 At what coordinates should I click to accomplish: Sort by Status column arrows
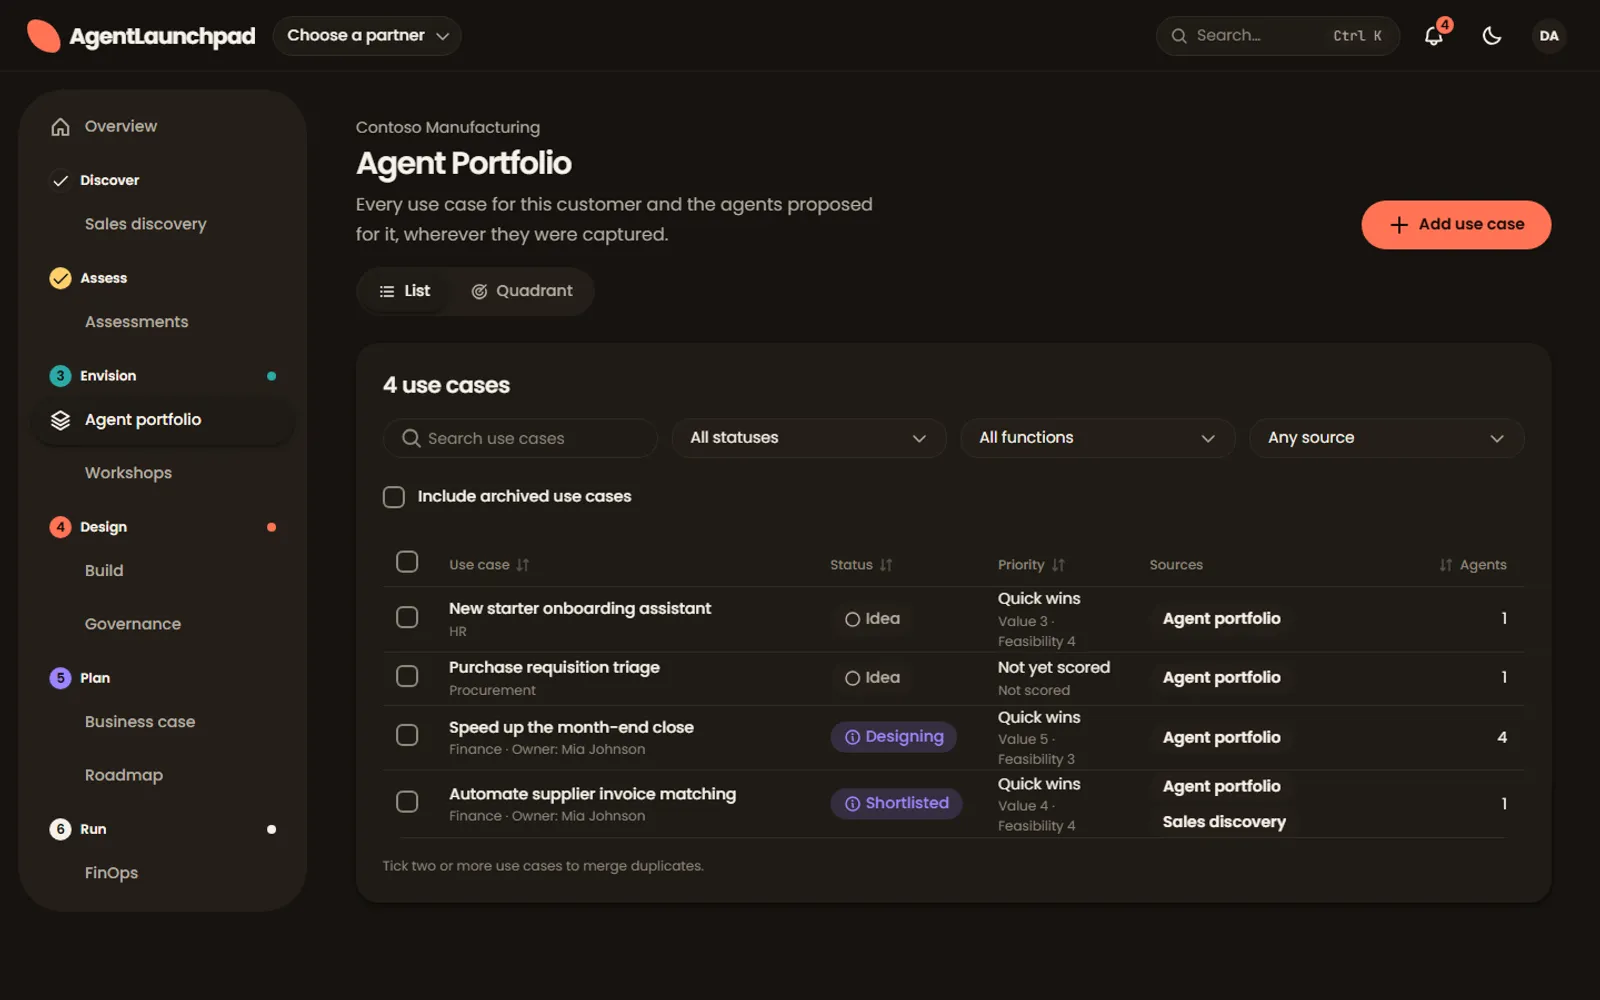(x=886, y=565)
